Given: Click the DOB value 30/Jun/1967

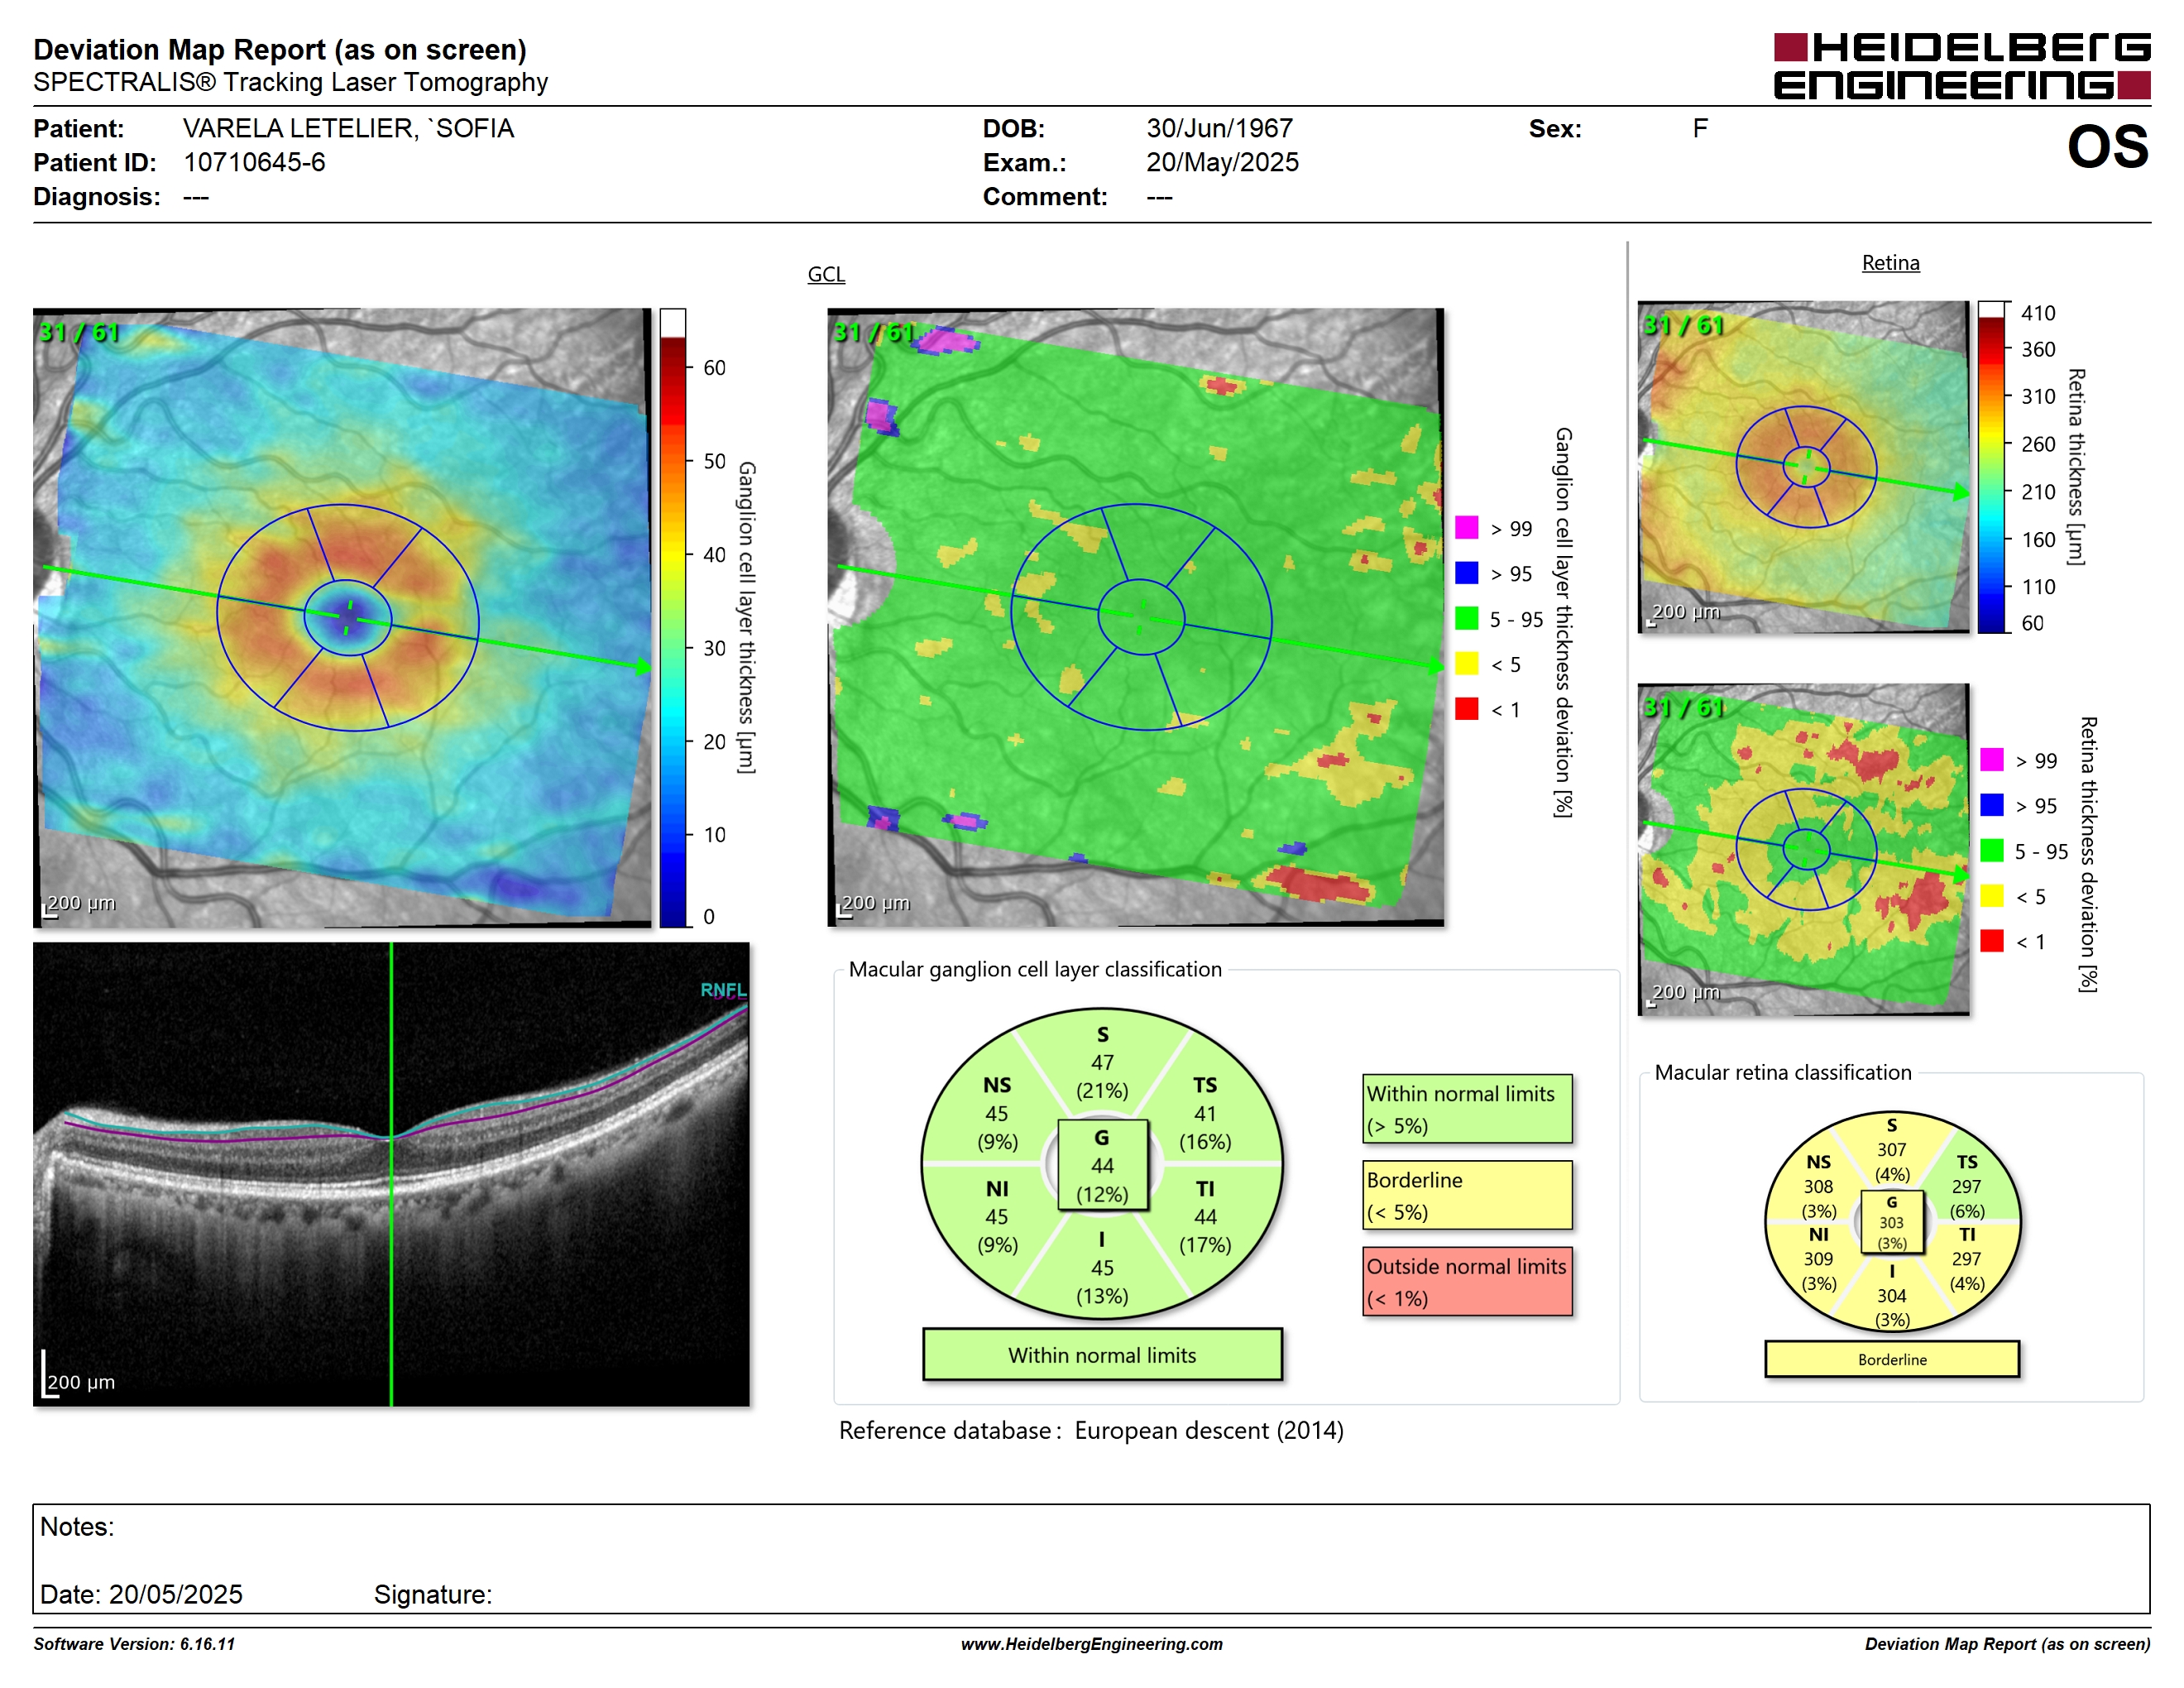Looking at the screenshot, I should (1220, 128).
